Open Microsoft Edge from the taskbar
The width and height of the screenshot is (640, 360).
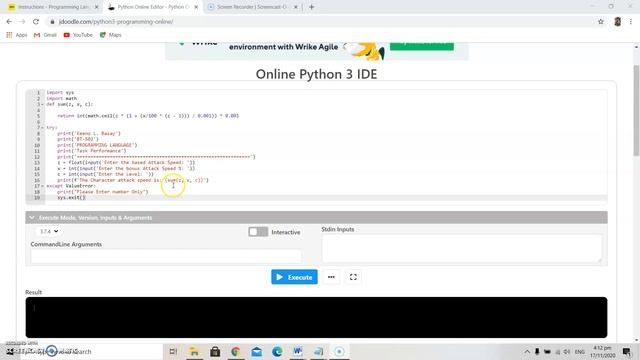tap(277, 351)
